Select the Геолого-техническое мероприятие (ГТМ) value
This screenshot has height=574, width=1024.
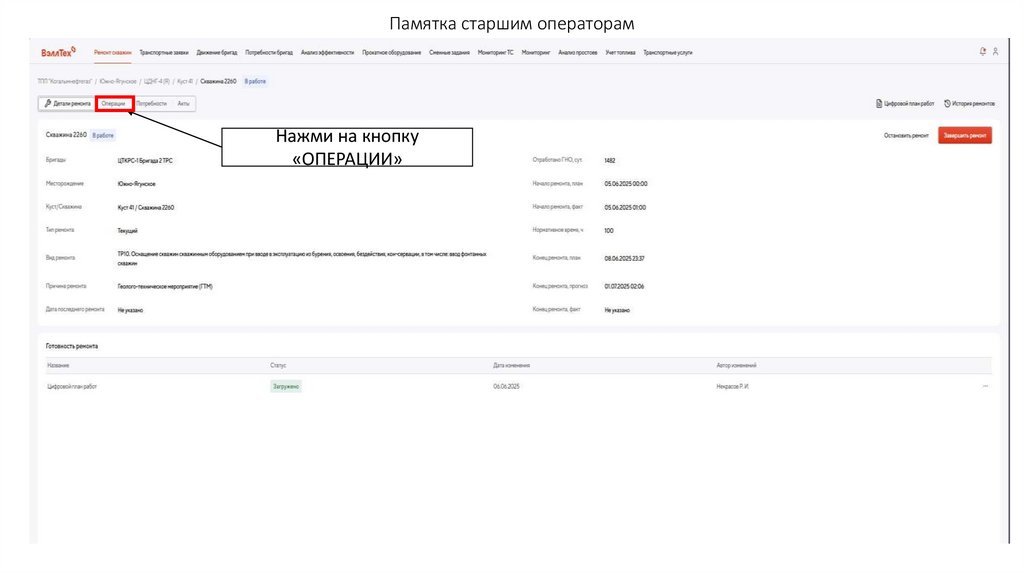[165, 286]
